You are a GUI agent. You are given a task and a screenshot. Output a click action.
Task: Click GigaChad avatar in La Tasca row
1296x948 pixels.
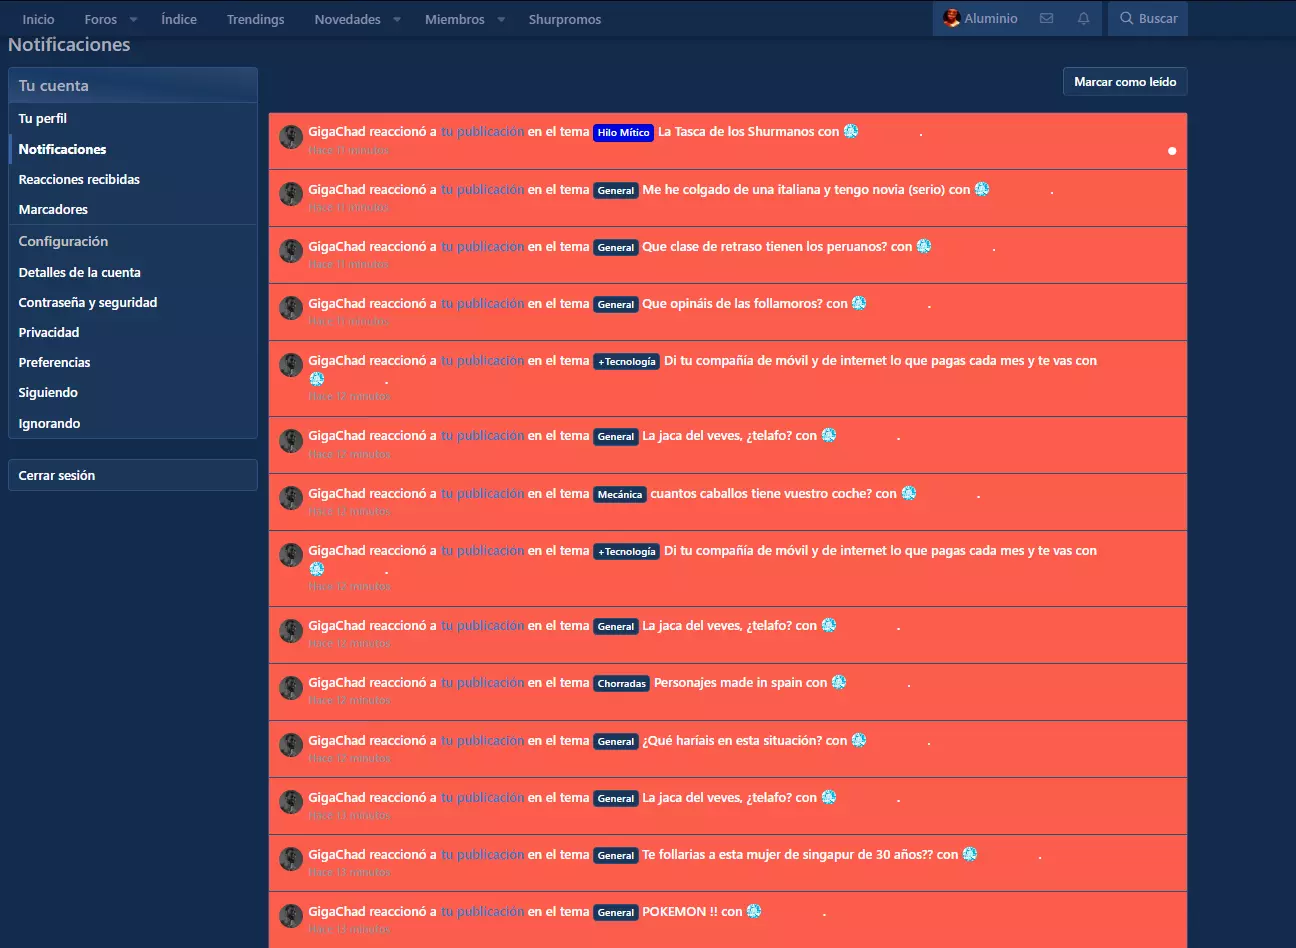click(x=291, y=137)
